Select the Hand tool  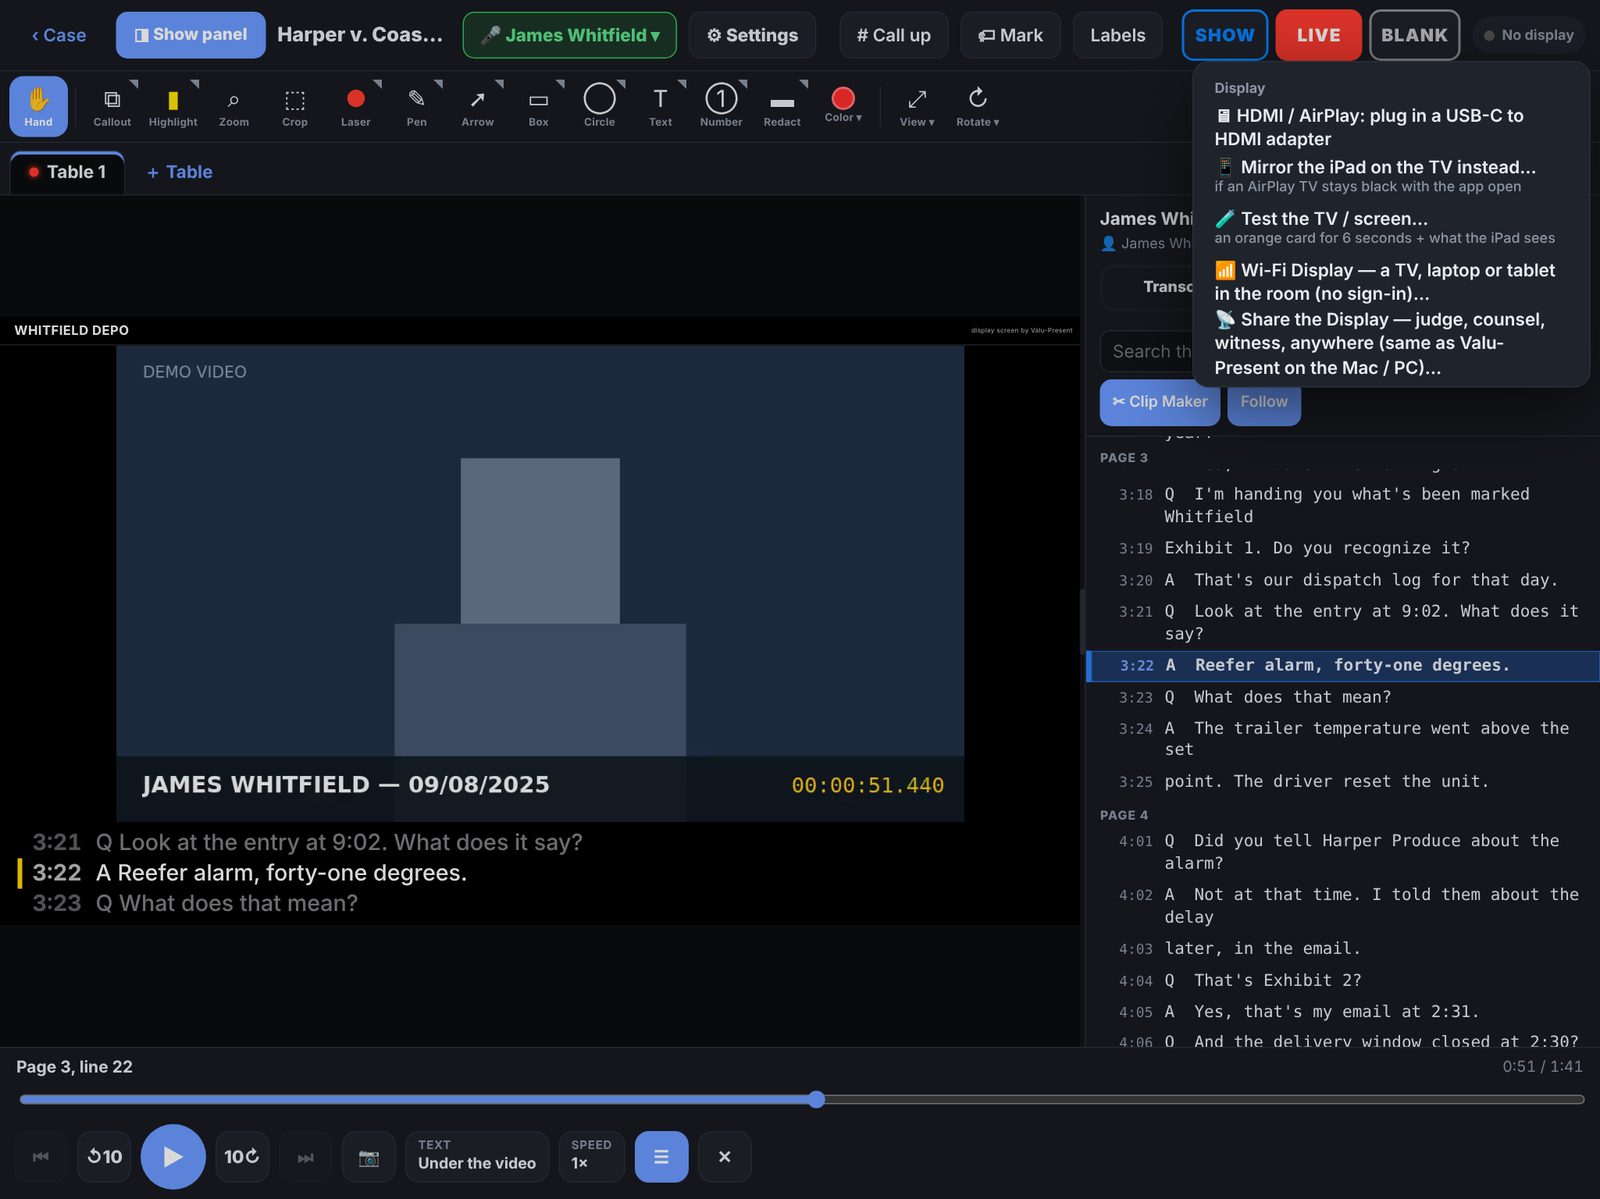pos(39,106)
